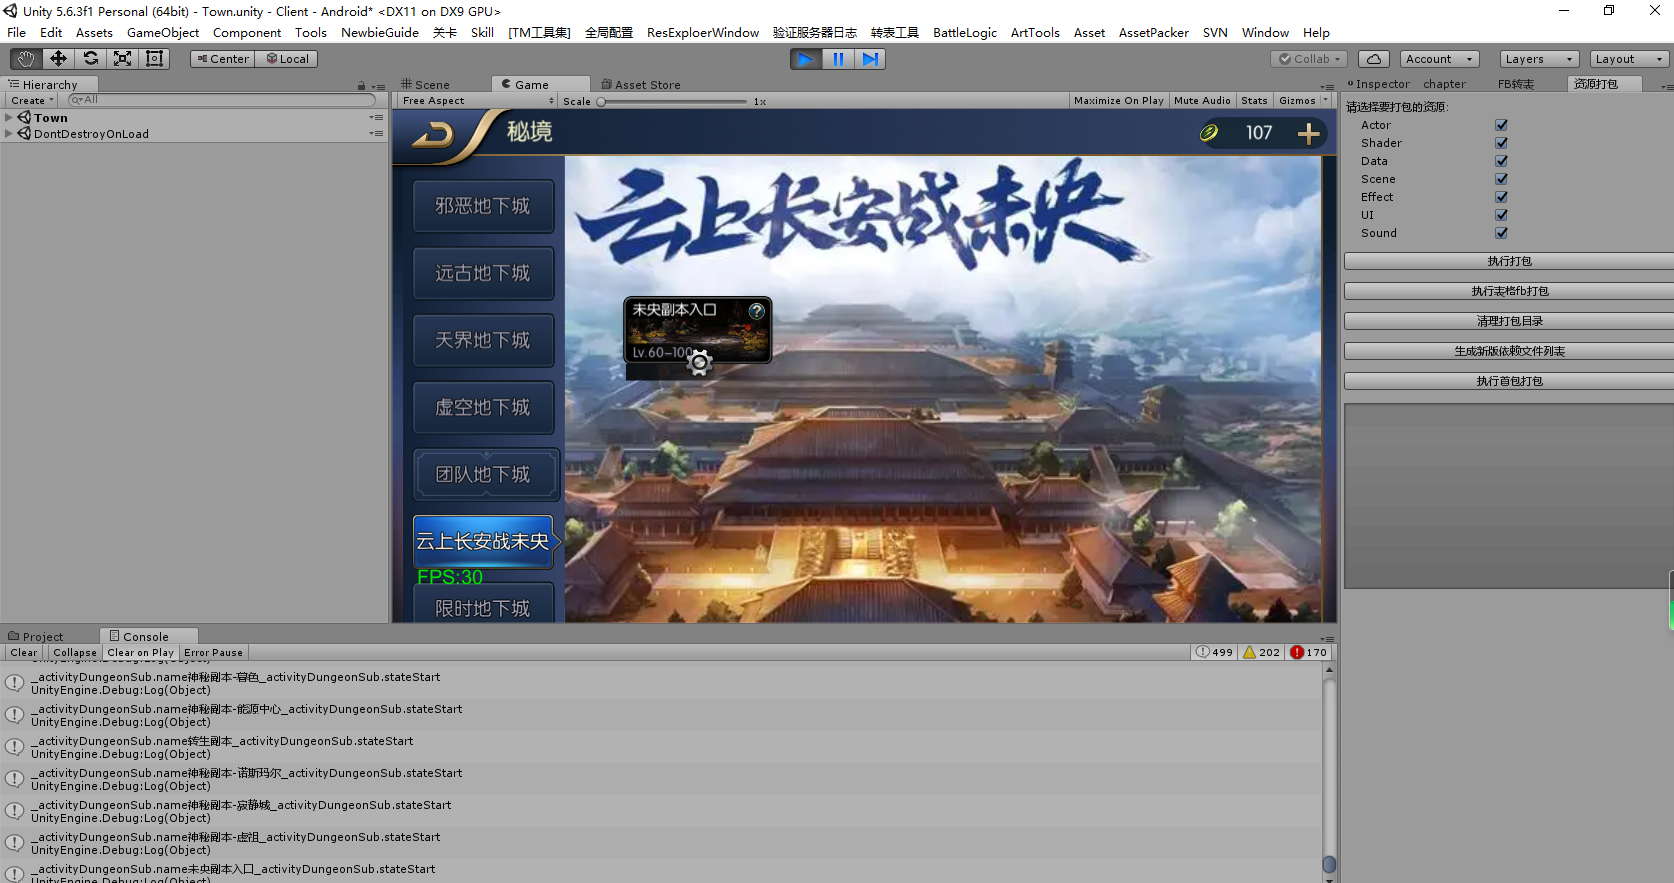Click the 执行打包 button
The width and height of the screenshot is (1674, 883).
click(1508, 261)
